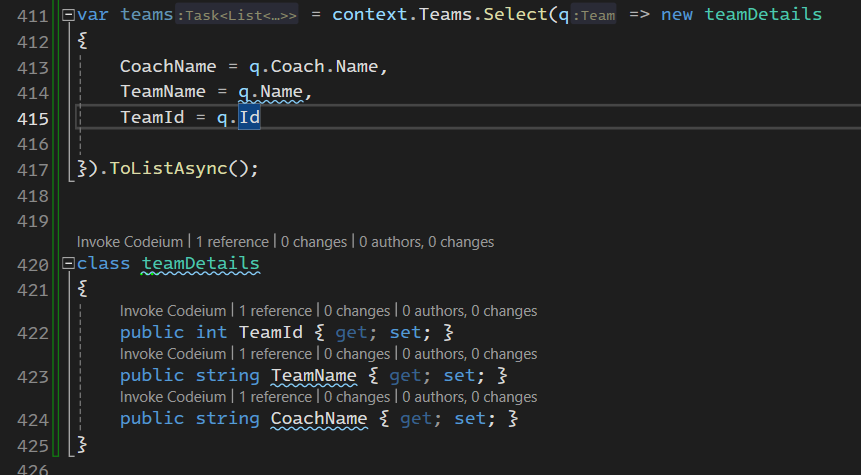Screen dimensions: 861x475
Task: Click line number 415 in the gutter
Action: coord(32,119)
